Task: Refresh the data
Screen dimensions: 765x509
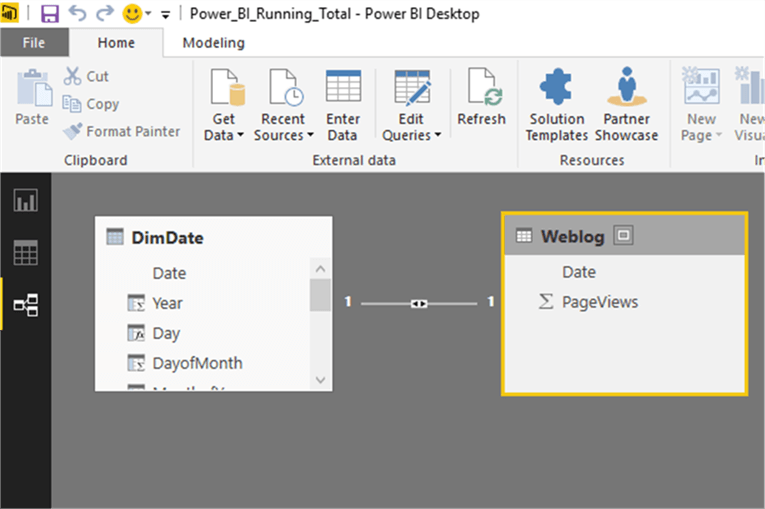Action: pos(482,98)
